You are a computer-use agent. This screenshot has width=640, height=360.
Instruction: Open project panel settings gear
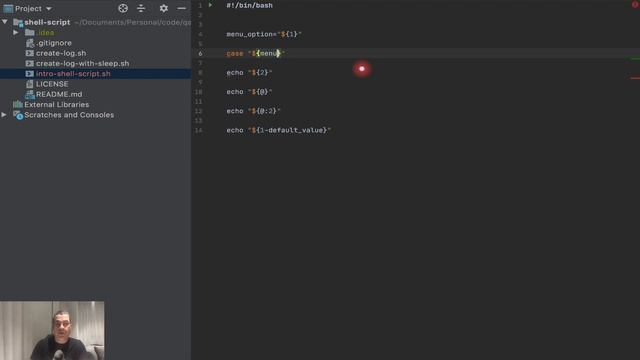coord(164,8)
